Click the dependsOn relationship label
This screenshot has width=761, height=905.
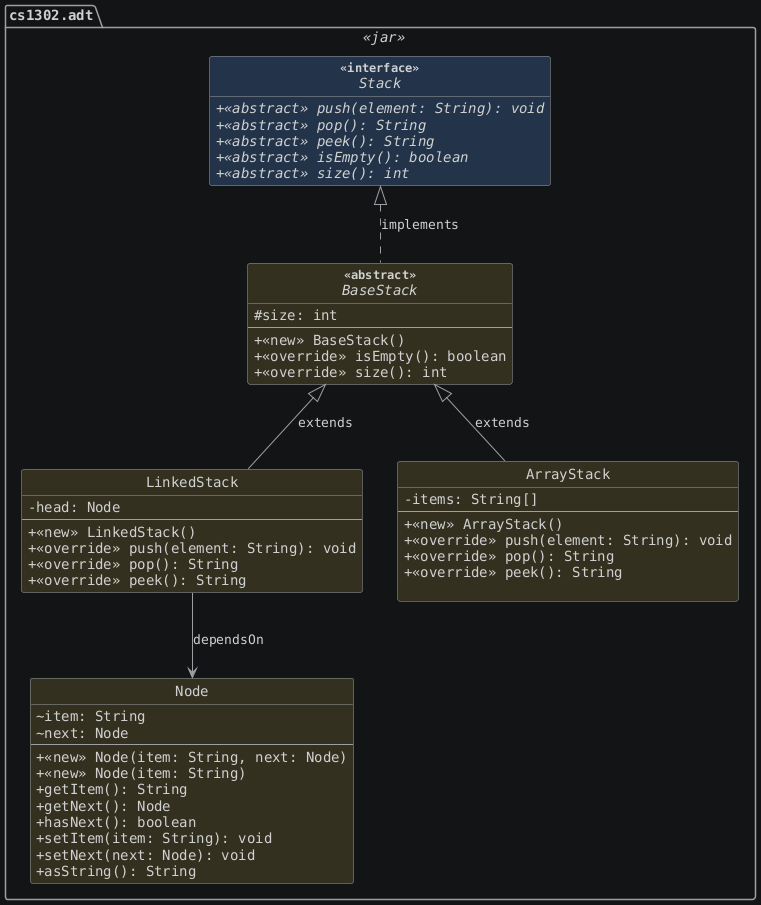point(228,640)
